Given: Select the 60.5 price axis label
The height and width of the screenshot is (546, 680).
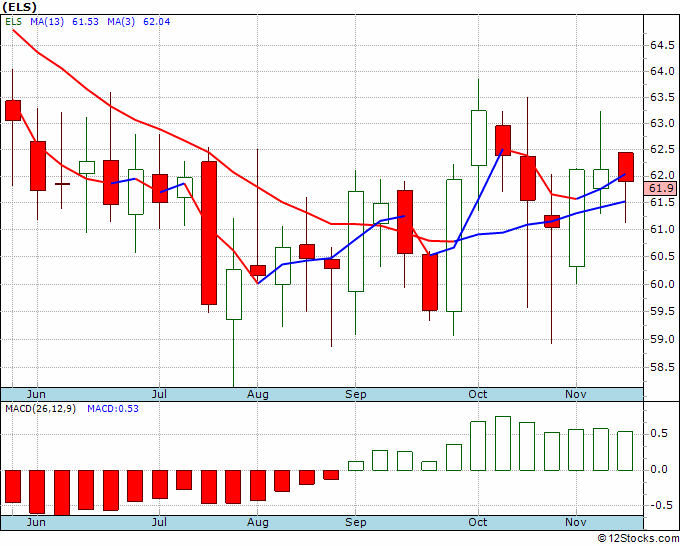Looking at the screenshot, I should click(x=662, y=256).
